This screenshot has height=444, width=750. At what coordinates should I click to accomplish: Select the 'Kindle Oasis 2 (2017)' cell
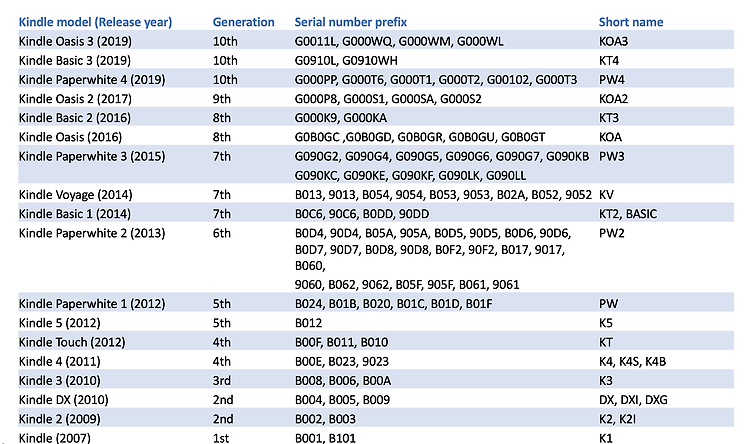[75, 99]
